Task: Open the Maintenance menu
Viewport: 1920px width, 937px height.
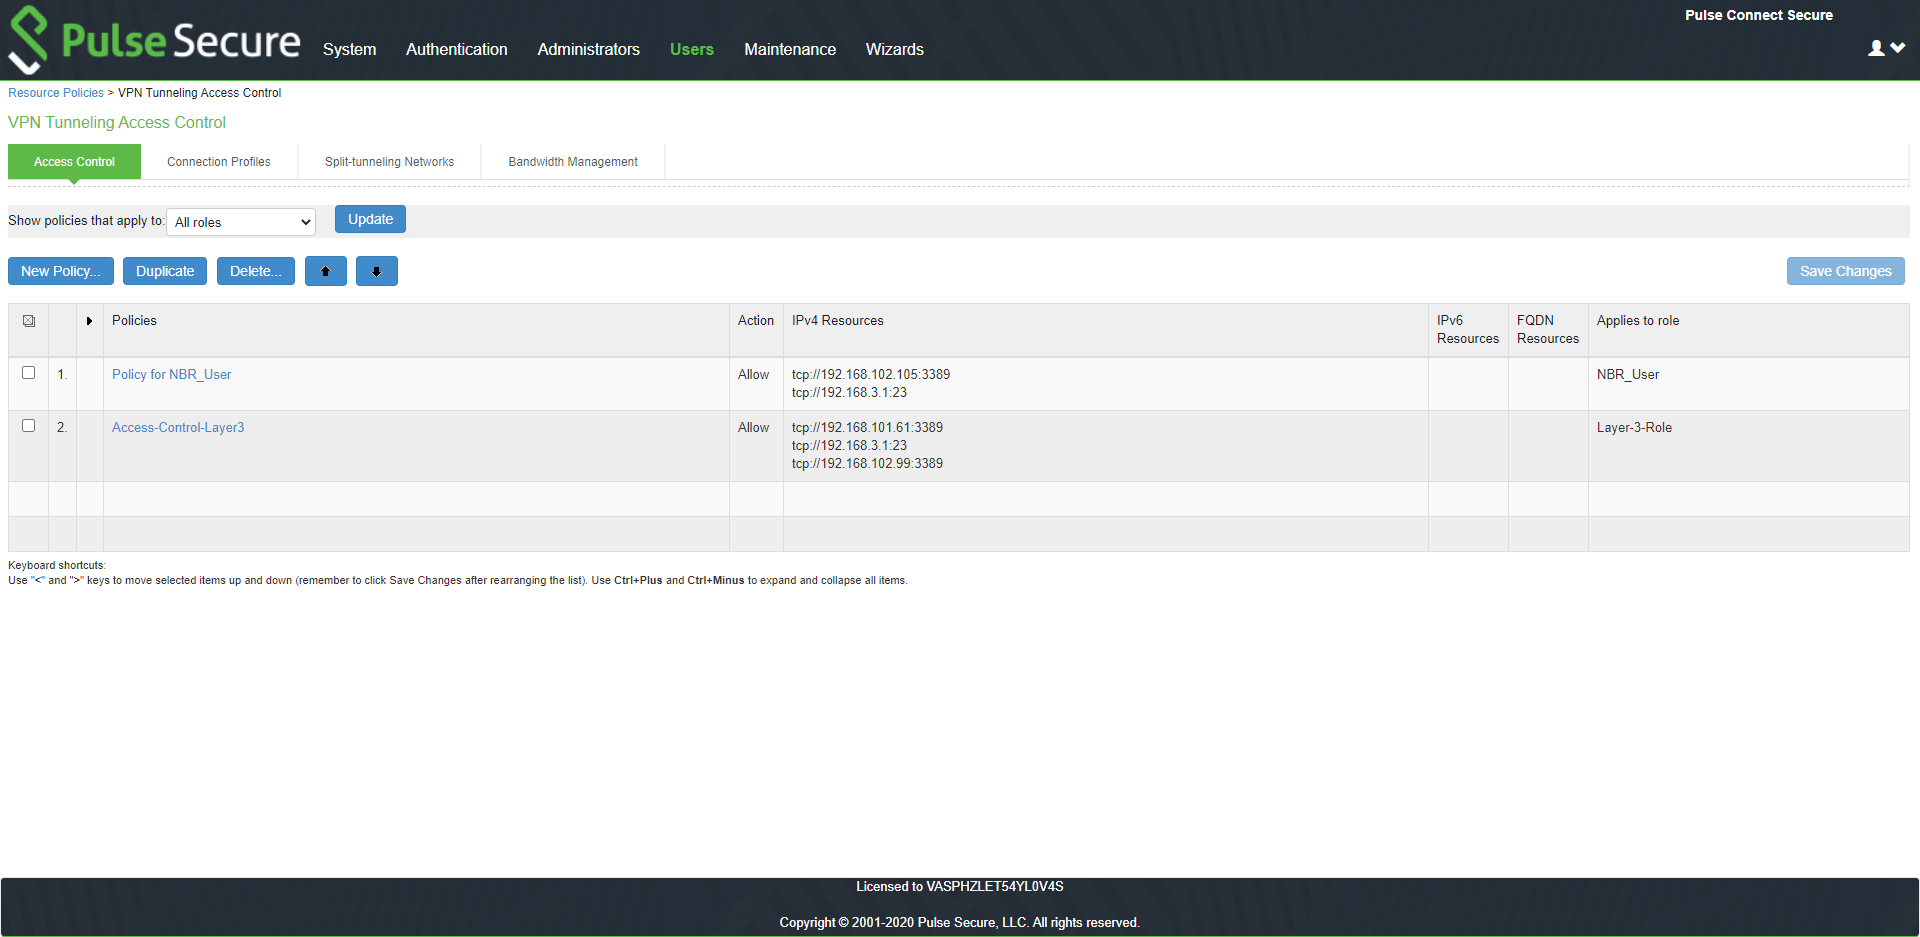Action: (790, 49)
